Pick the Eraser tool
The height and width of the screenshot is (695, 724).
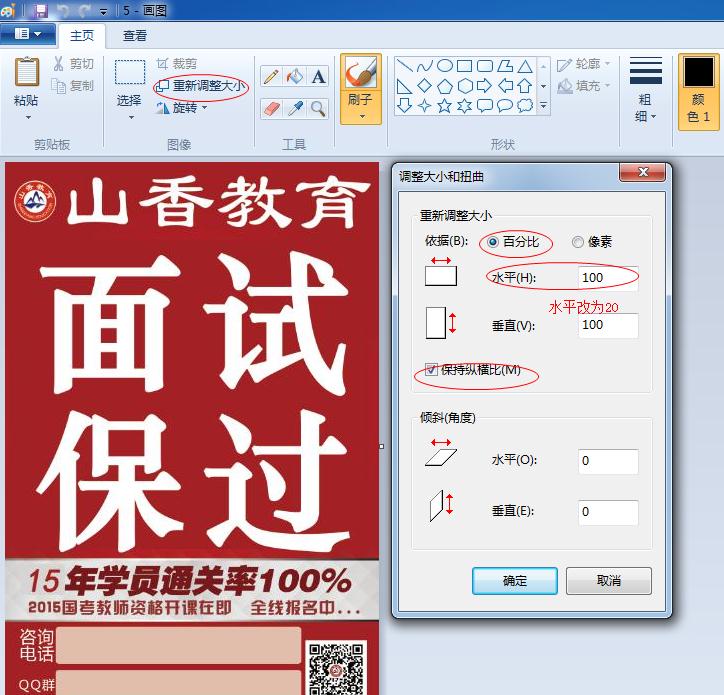(272, 109)
